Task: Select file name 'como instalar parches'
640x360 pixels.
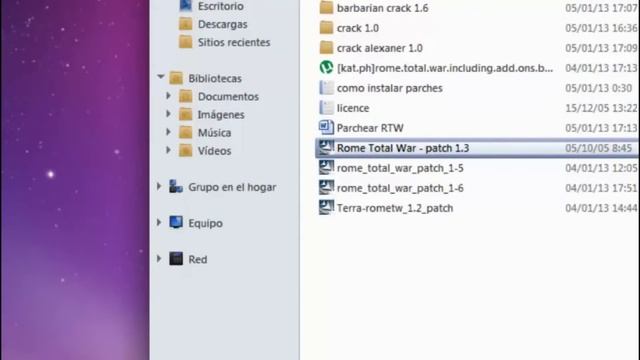Action: pyautogui.click(x=390, y=88)
